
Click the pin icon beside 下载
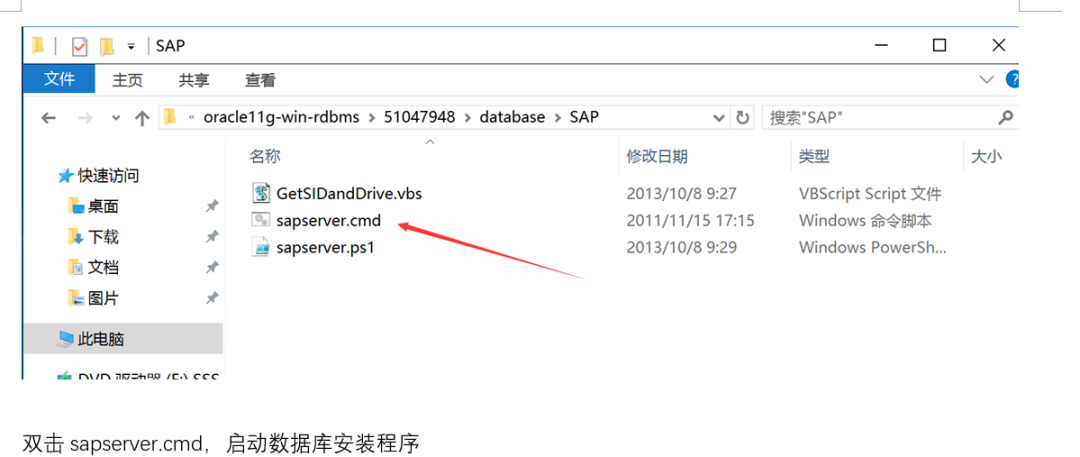(212, 237)
